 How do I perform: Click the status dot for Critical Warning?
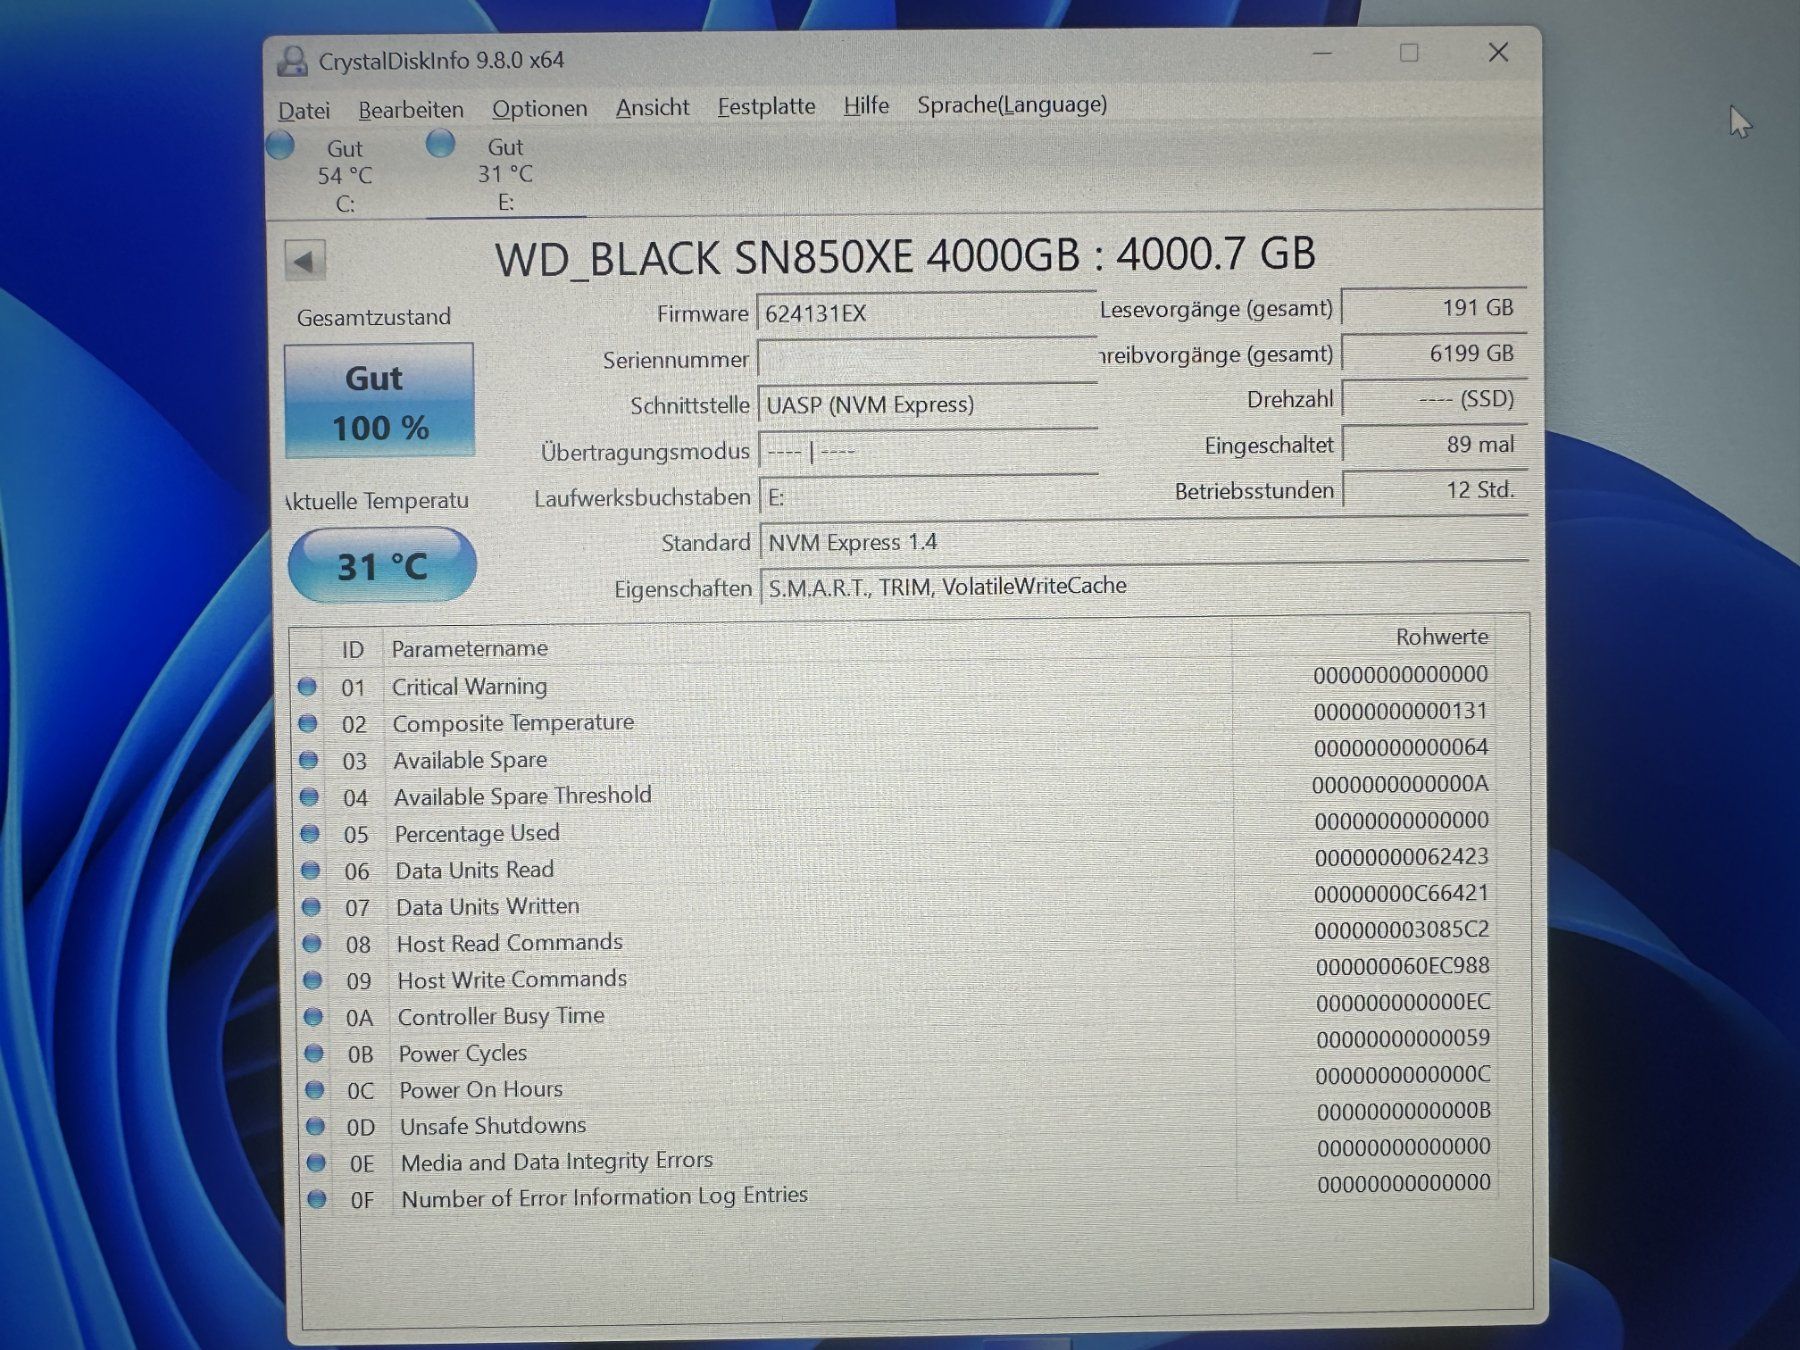307,687
